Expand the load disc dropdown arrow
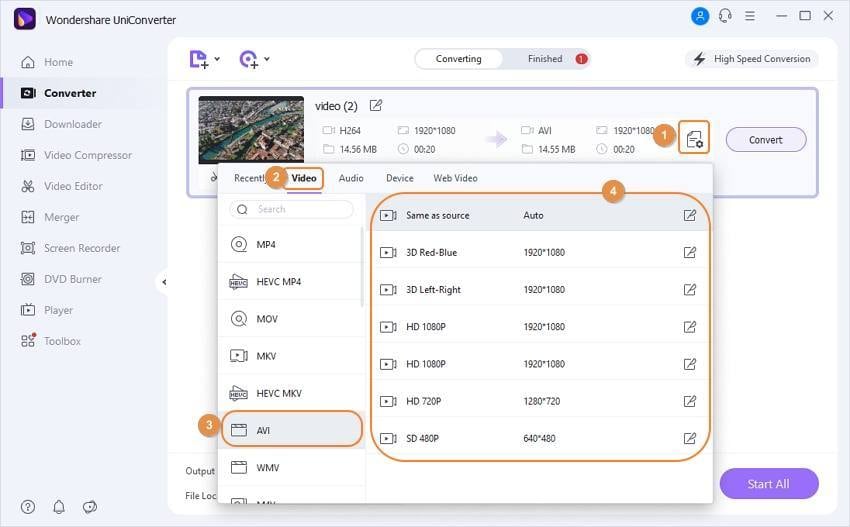 pos(267,59)
